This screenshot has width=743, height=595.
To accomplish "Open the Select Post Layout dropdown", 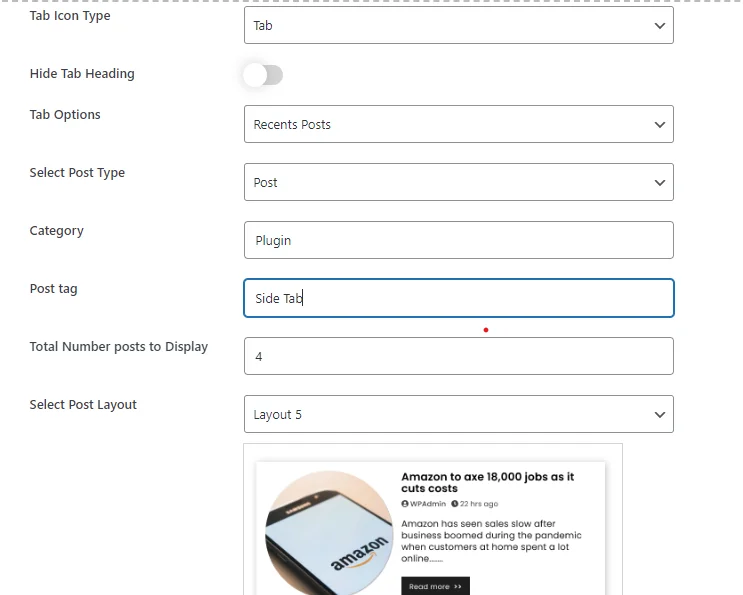I will click(458, 414).
